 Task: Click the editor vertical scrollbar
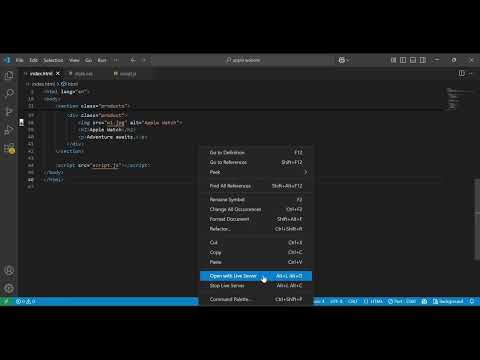pyautogui.click(x=477, y=220)
